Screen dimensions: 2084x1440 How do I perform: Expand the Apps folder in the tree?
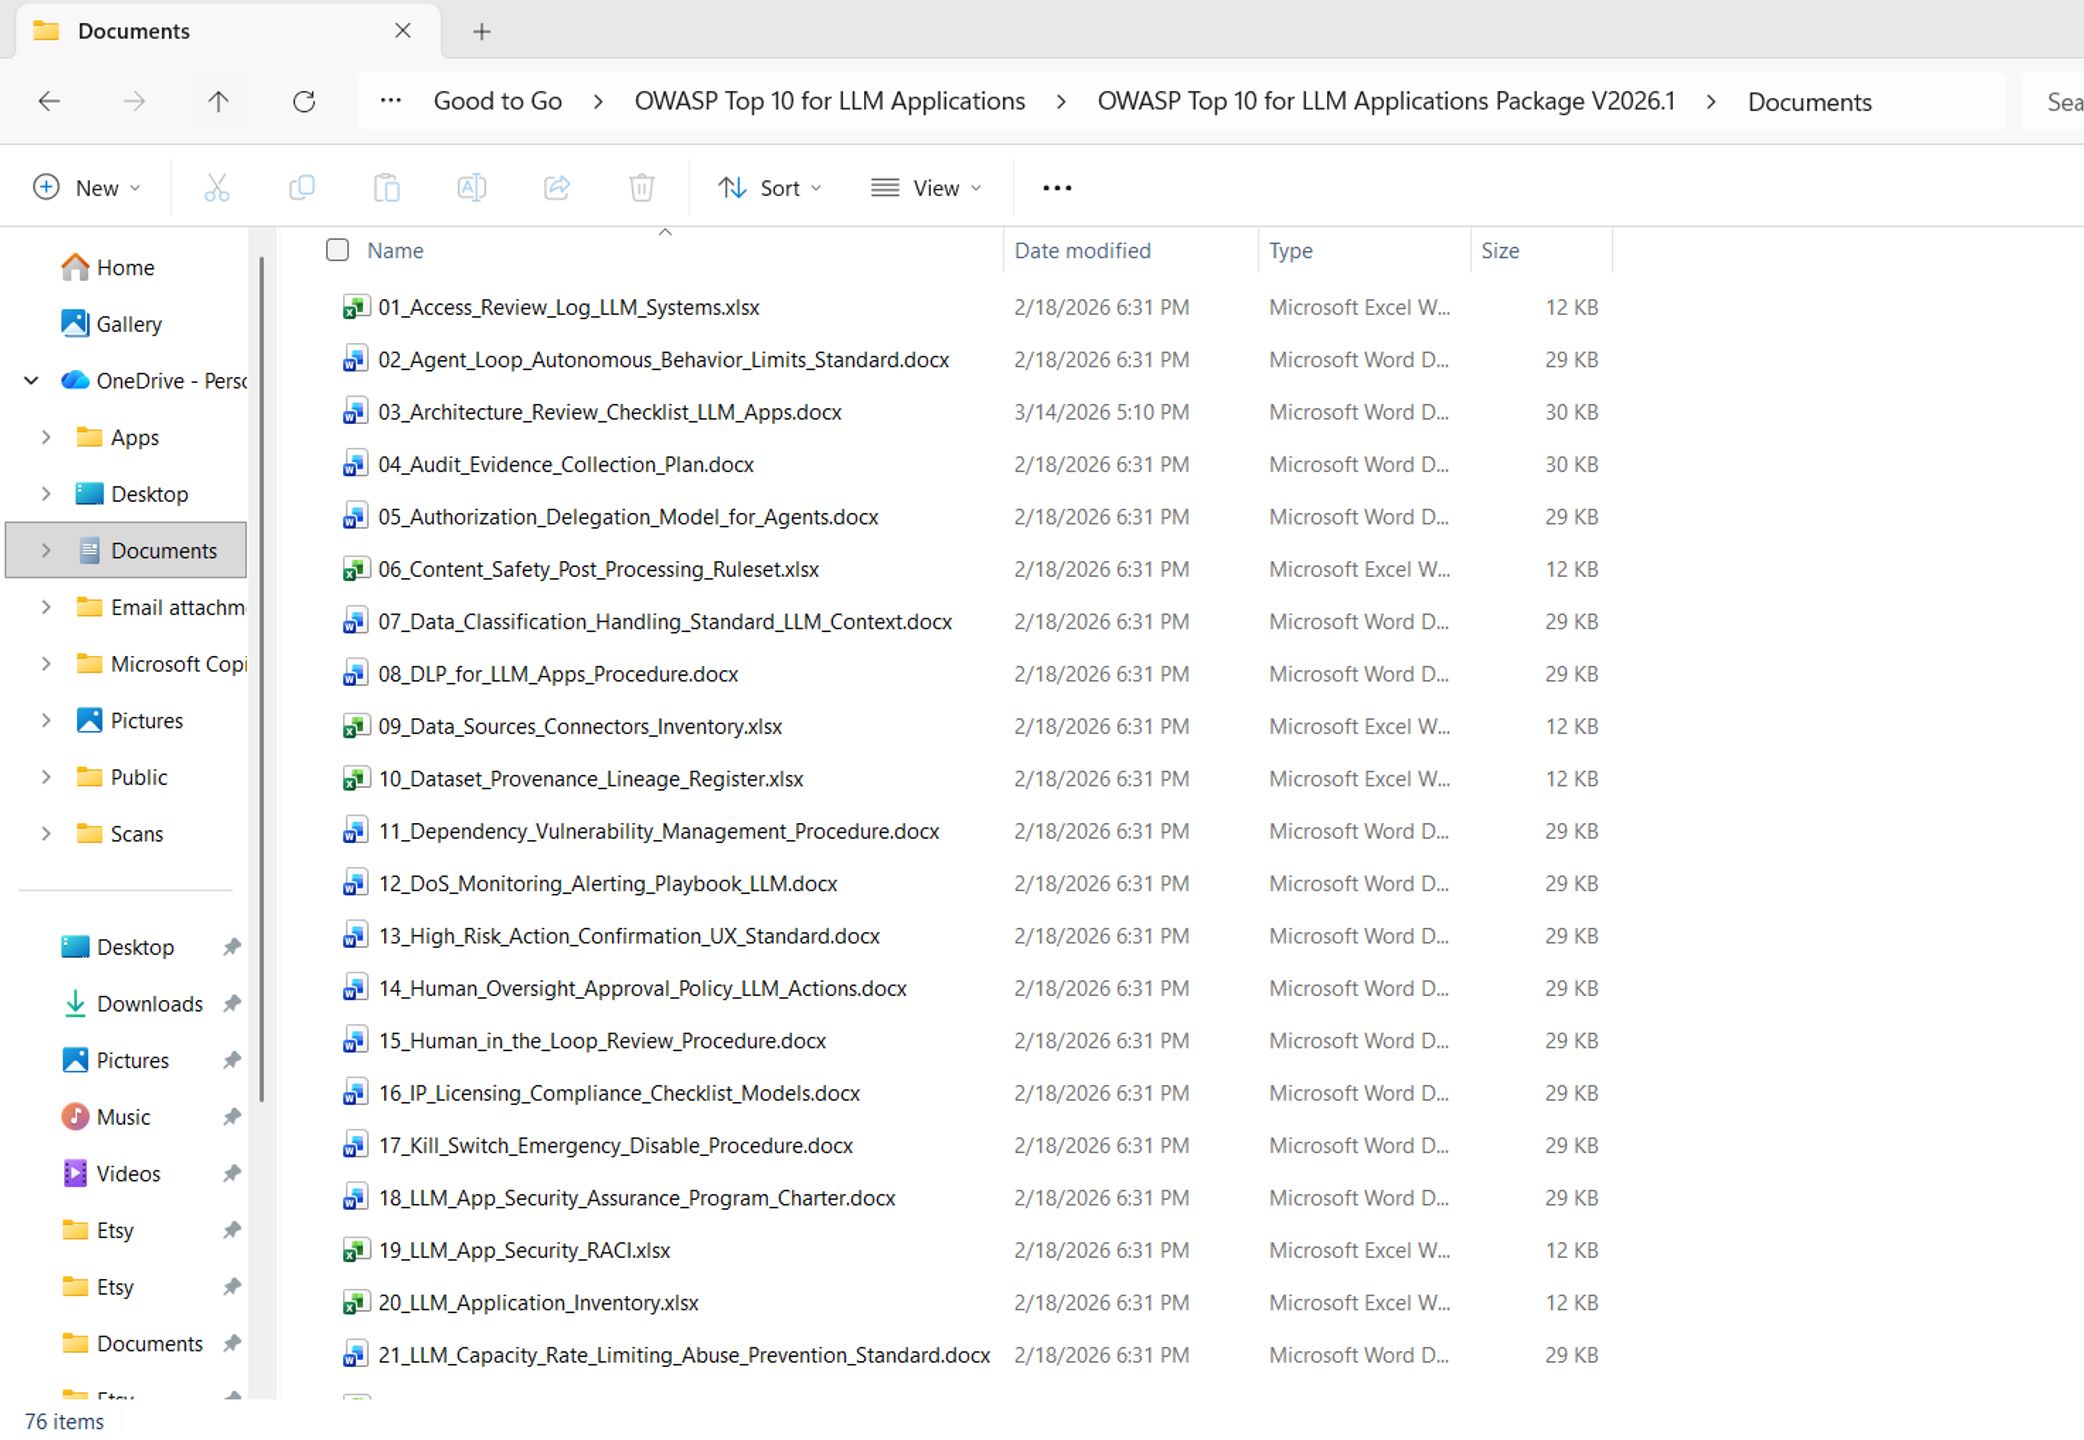point(46,438)
